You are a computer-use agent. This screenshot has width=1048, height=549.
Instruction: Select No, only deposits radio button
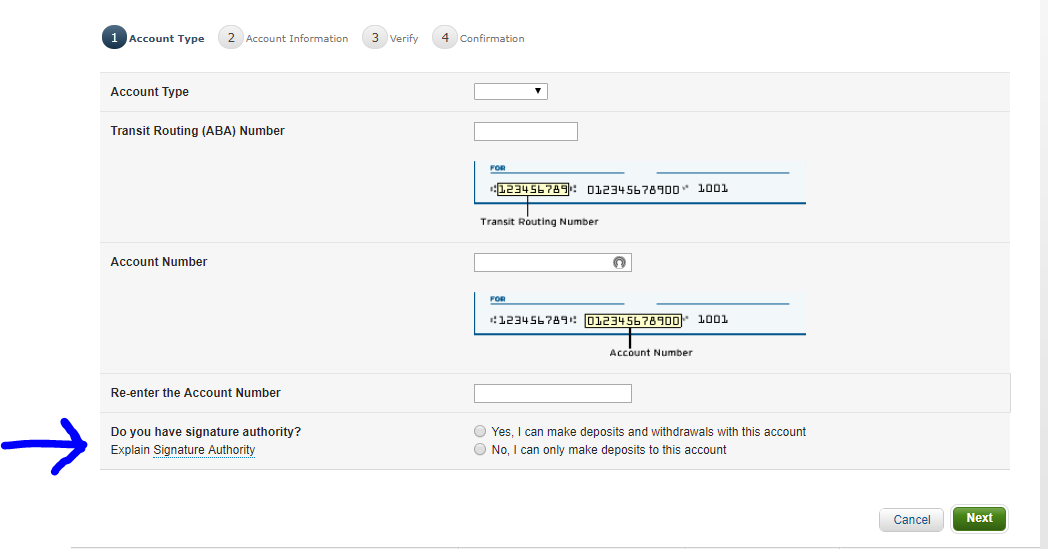480,449
